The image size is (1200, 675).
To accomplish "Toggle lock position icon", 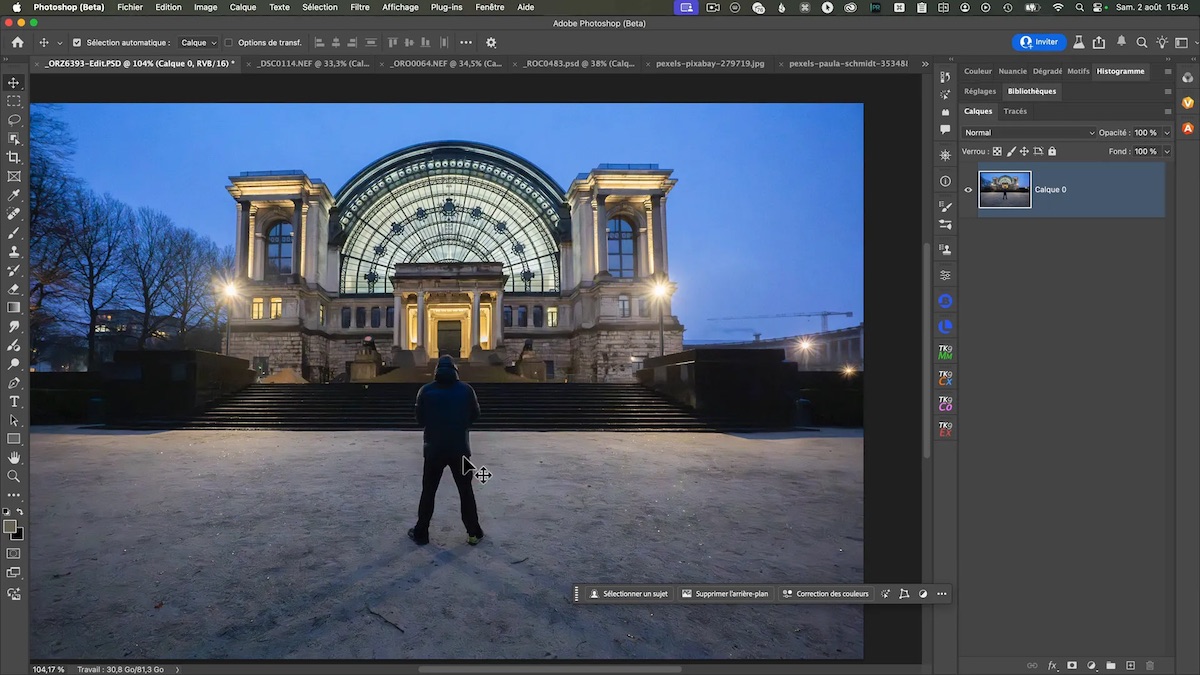I will (1024, 151).
